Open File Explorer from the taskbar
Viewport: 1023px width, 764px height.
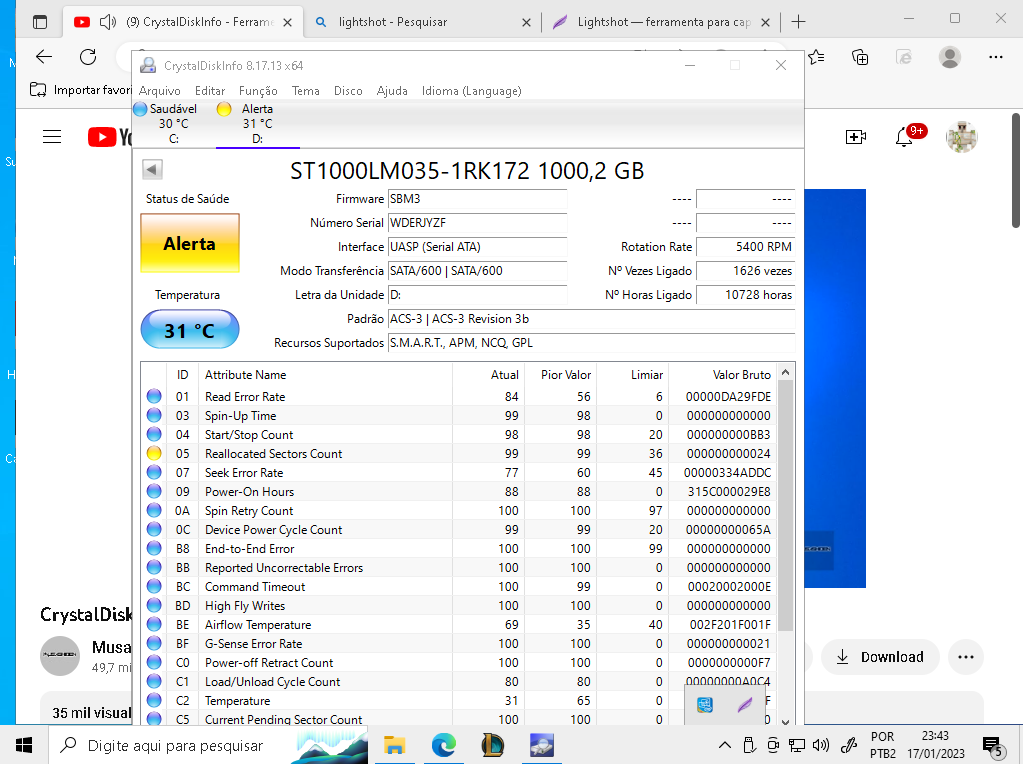tap(394, 745)
